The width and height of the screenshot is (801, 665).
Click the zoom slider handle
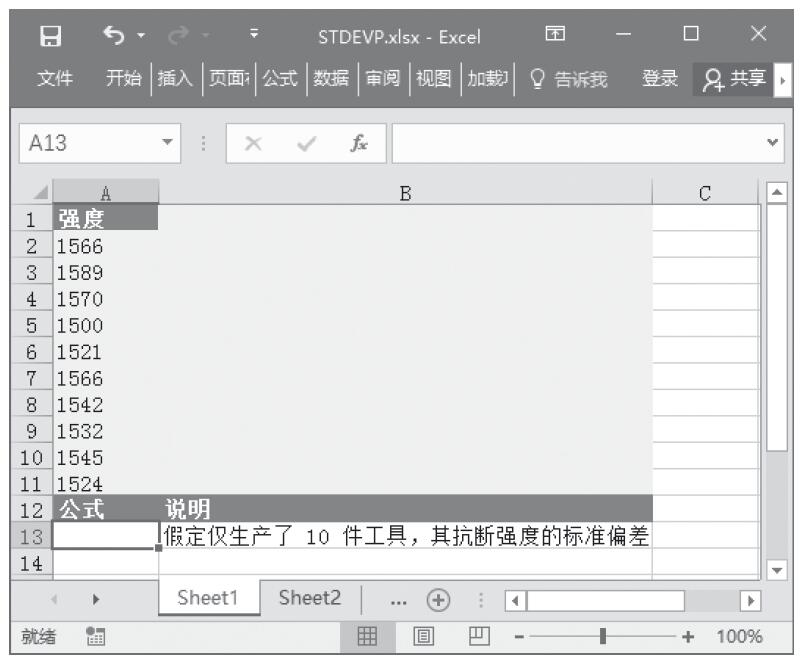pos(602,637)
